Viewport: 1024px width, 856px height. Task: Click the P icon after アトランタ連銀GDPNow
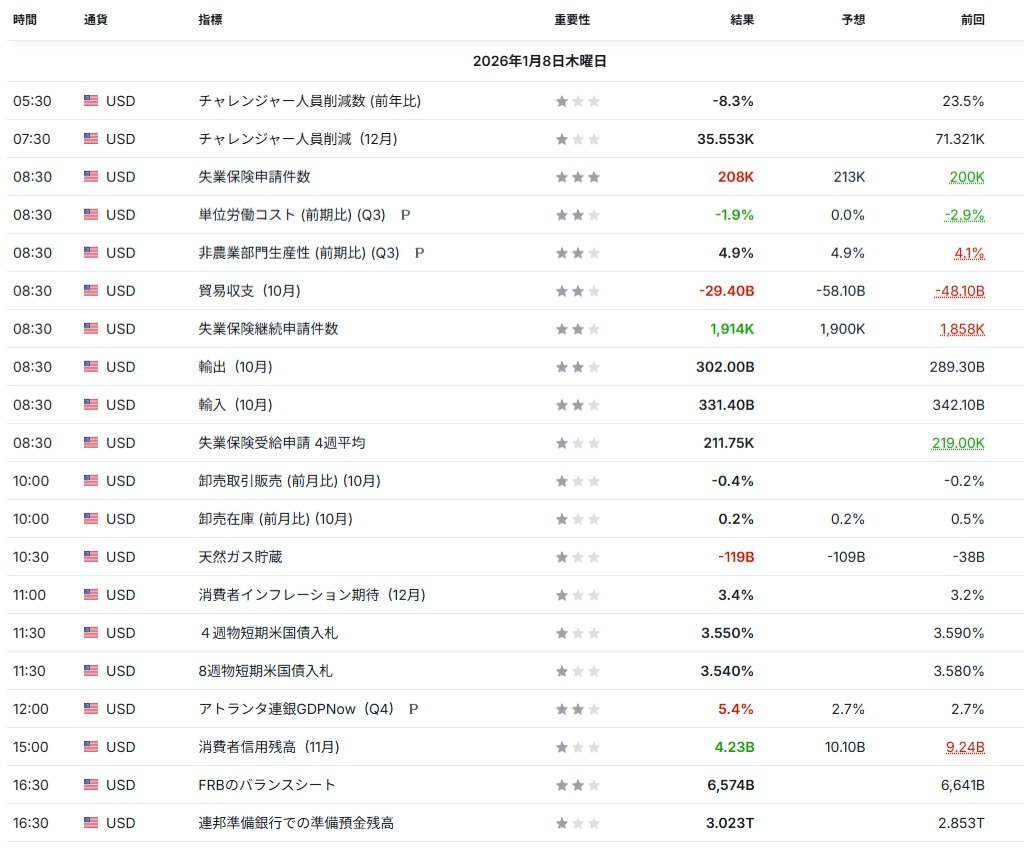coord(413,709)
